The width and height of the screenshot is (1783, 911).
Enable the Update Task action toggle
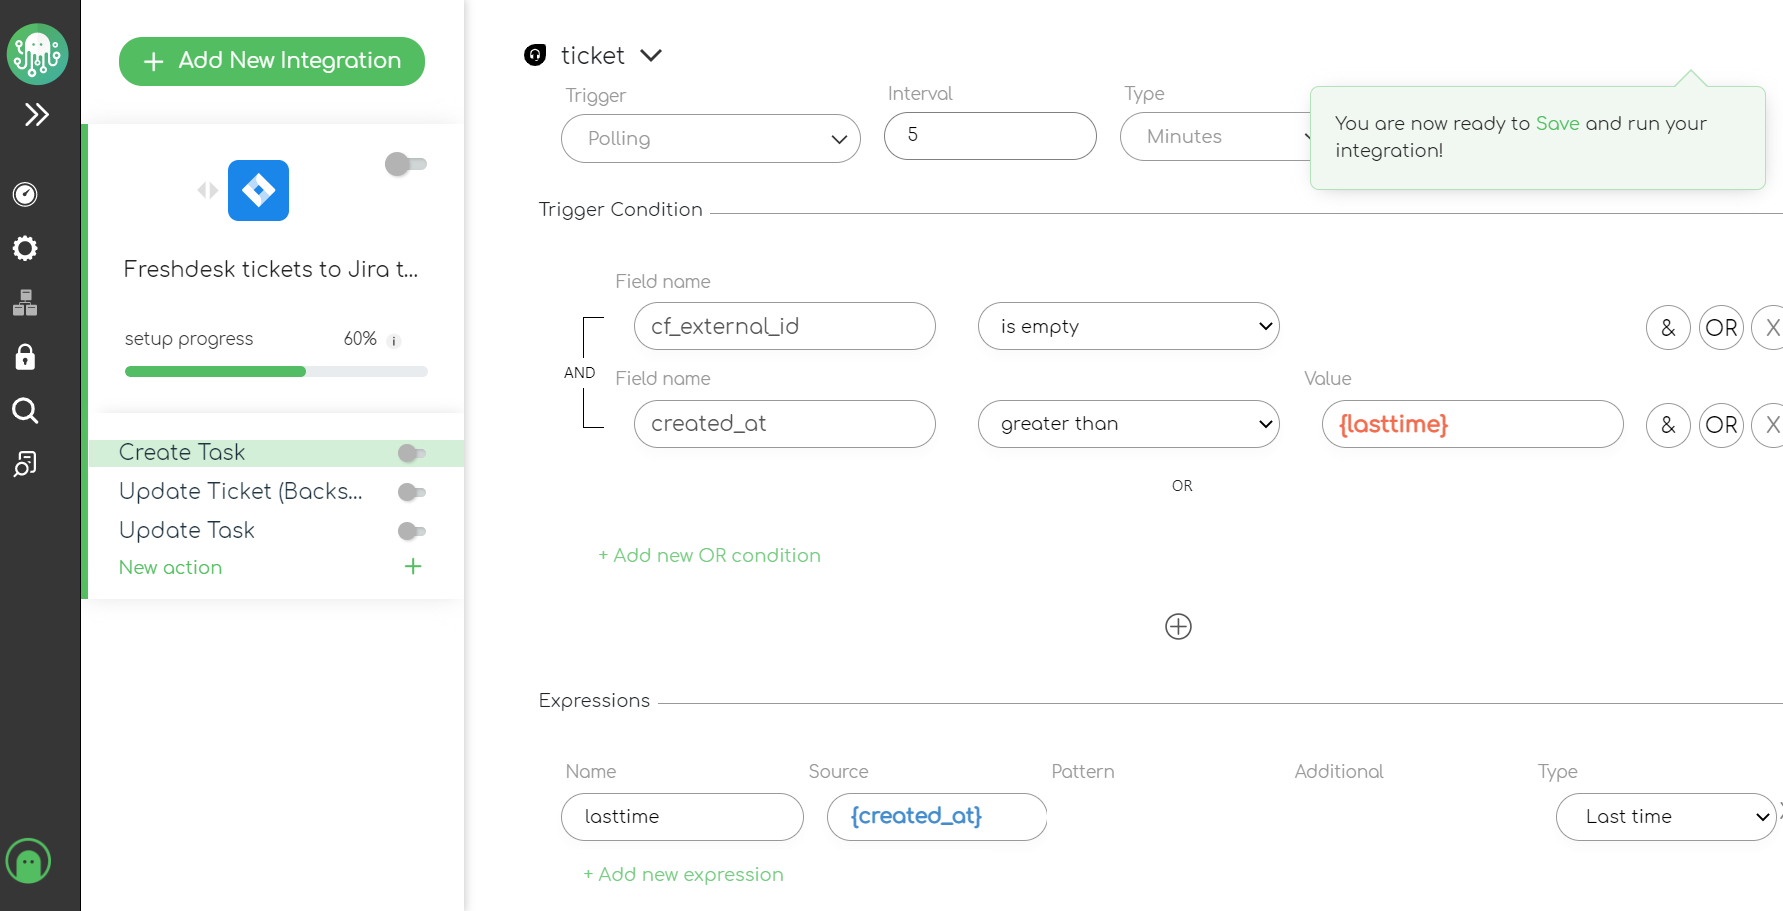tap(410, 531)
